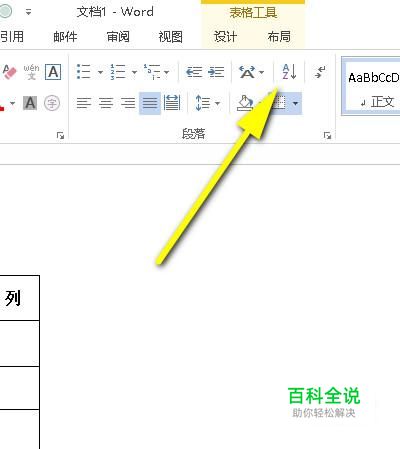Expand the Asian Layout dropdown arrow
Screen dimensions: 400x449
pyautogui.click(x=261, y=72)
